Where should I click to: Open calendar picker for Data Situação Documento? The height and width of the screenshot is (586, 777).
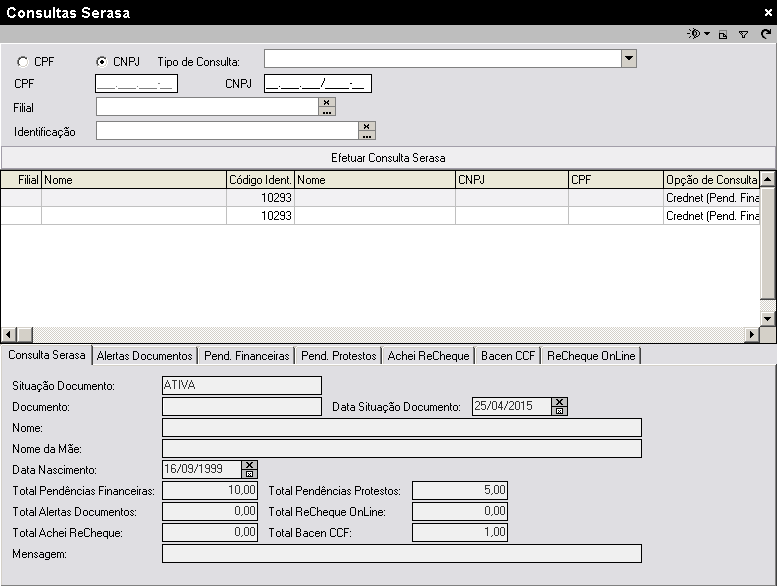559,411
